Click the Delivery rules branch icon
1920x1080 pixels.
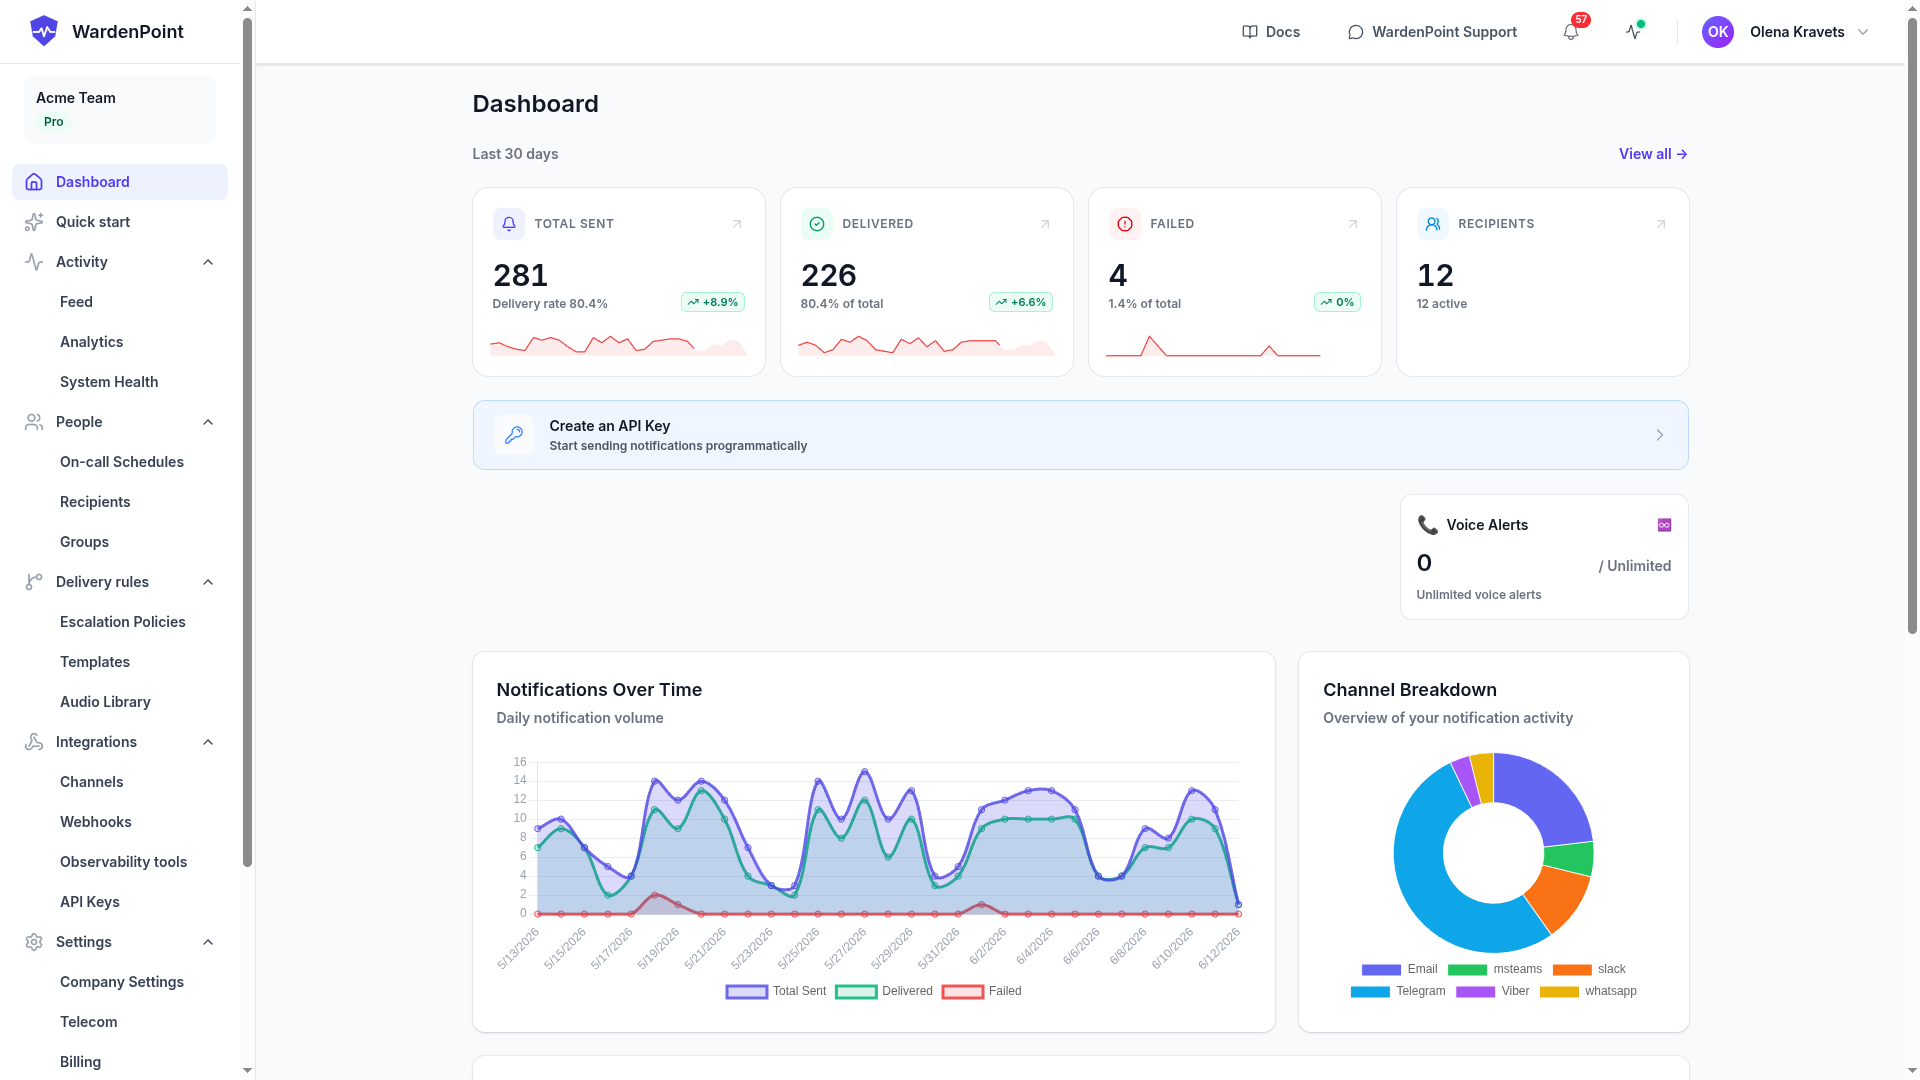34,582
